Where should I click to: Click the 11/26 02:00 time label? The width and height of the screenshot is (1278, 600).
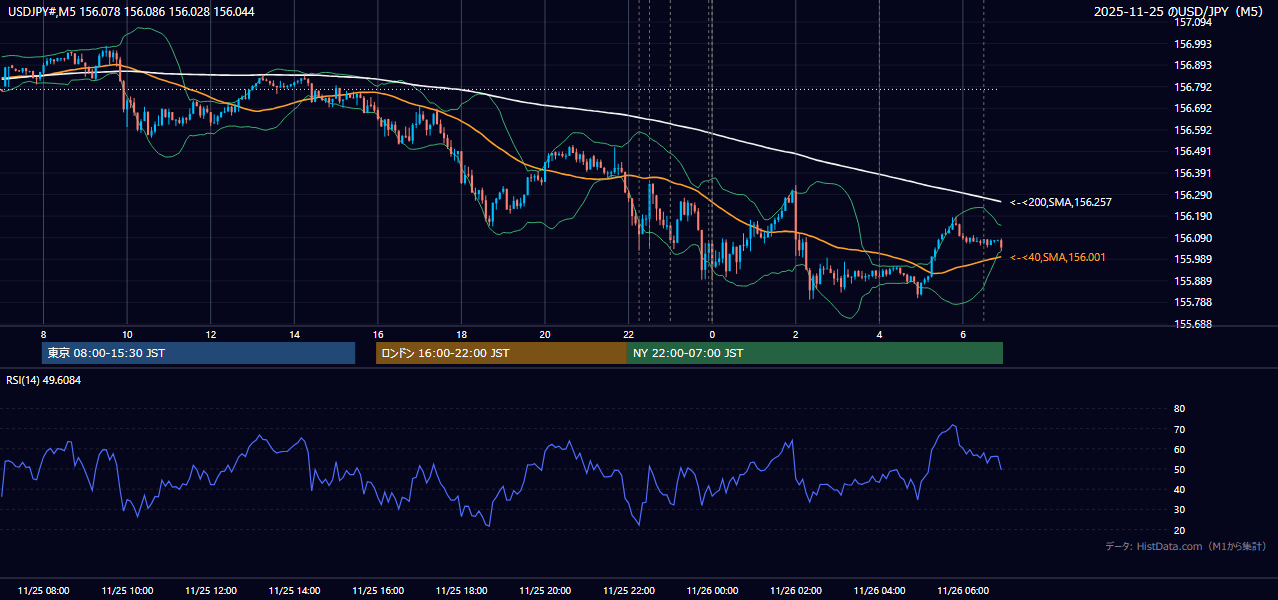(795, 591)
